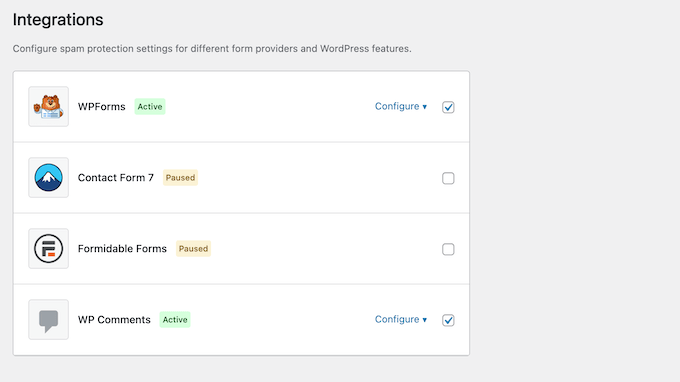Click the Contact Form 7 mountain icon
The width and height of the screenshot is (680, 382).
pos(49,178)
